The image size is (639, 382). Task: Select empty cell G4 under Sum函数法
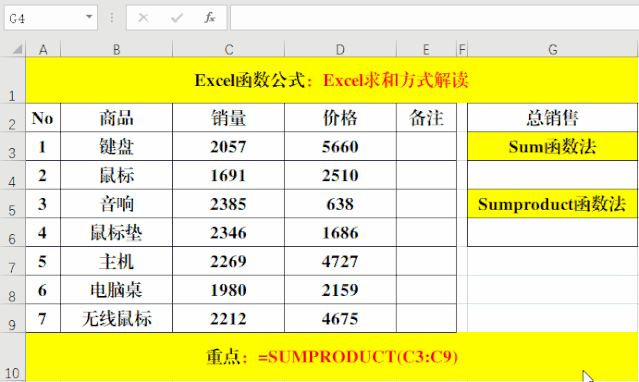553,175
